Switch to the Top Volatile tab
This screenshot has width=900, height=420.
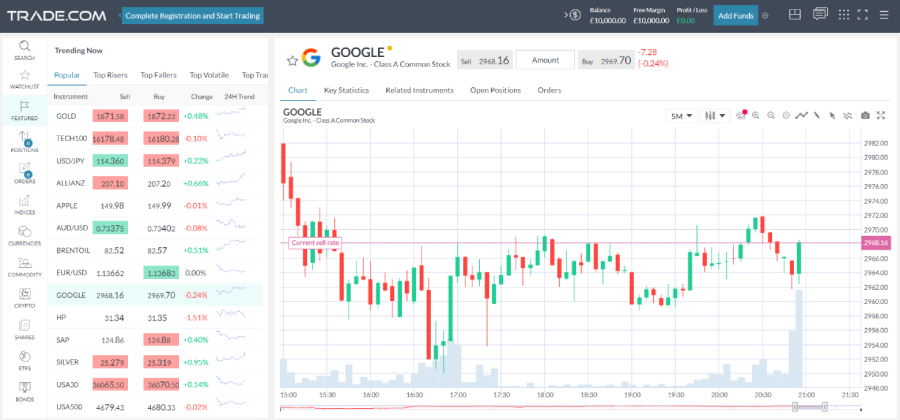(209, 75)
